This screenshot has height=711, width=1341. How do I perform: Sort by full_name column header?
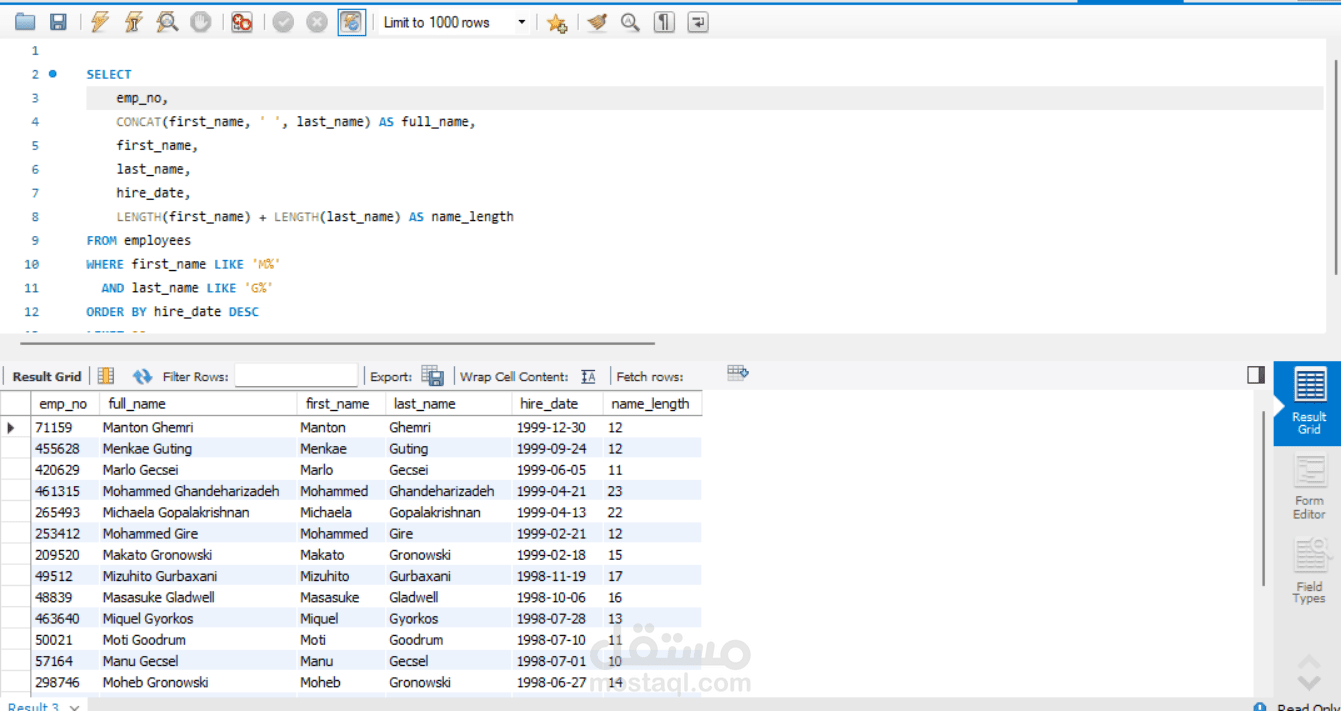197,404
